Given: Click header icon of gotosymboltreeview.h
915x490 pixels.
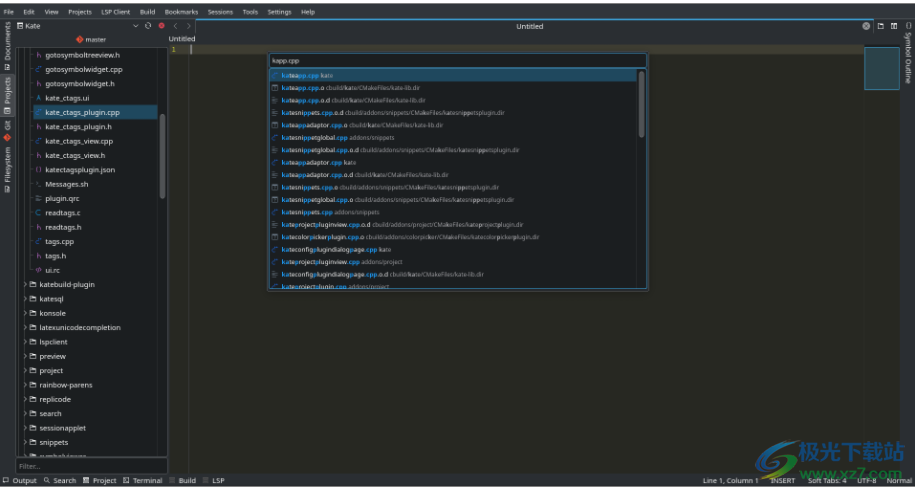Looking at the screenshot, I should pos(39,55).
